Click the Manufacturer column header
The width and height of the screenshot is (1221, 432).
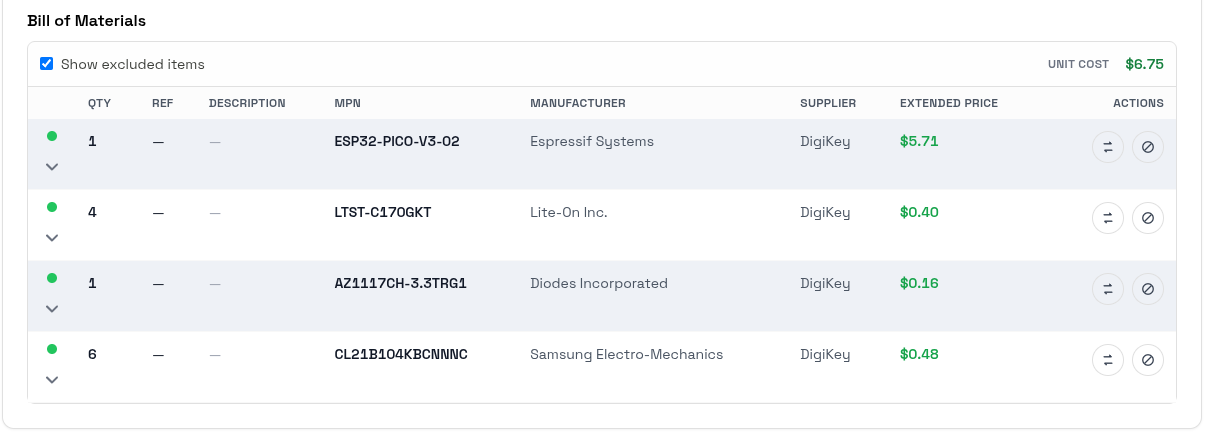click(577, 103)
